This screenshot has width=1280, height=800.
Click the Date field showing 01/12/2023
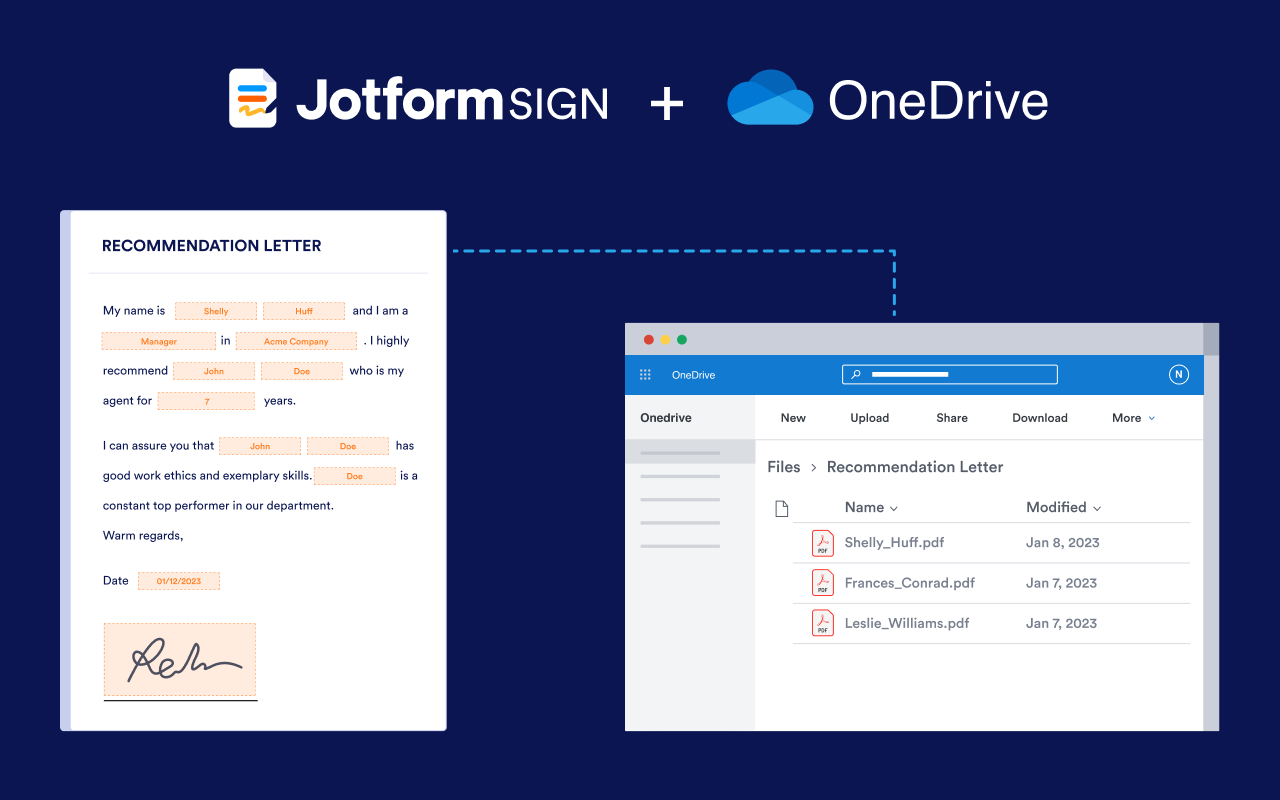(179, 580)
